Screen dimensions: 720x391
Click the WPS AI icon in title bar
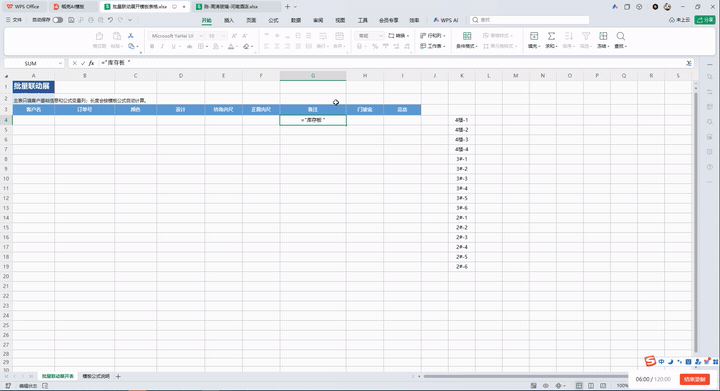[x=615, y=7]
